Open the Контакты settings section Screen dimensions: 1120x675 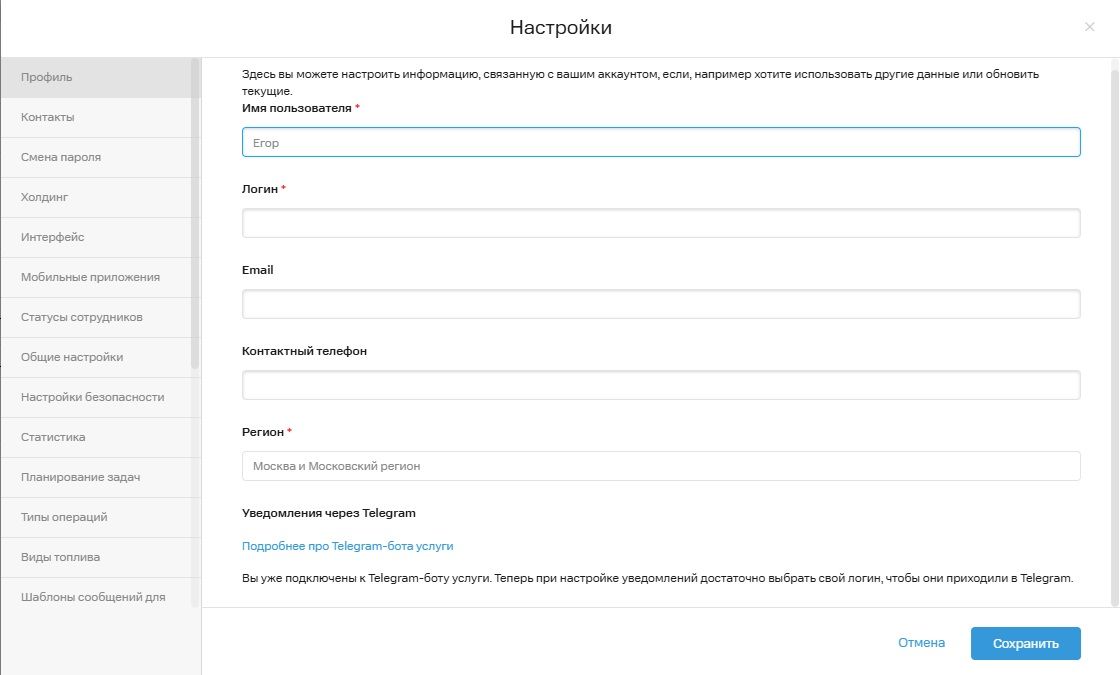[x=48, y=117]
